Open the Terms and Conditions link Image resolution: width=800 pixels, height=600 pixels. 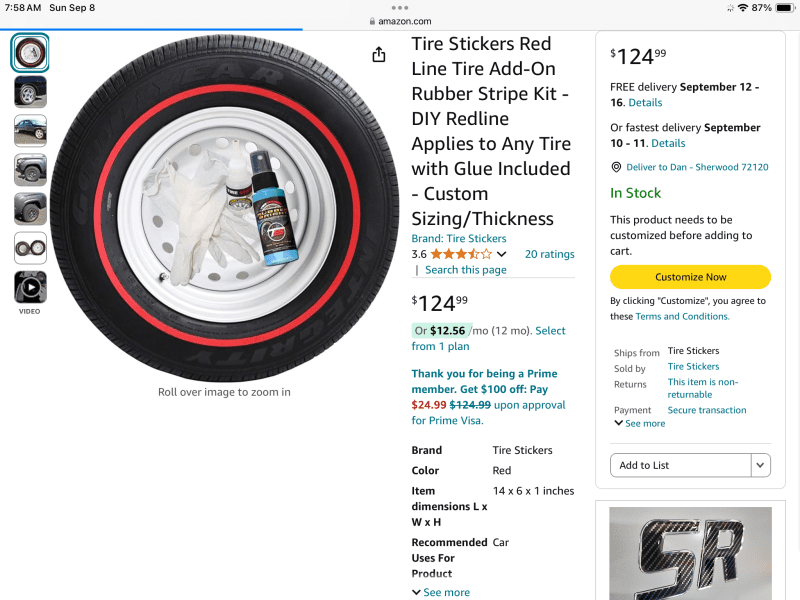[x=683, y=316]
